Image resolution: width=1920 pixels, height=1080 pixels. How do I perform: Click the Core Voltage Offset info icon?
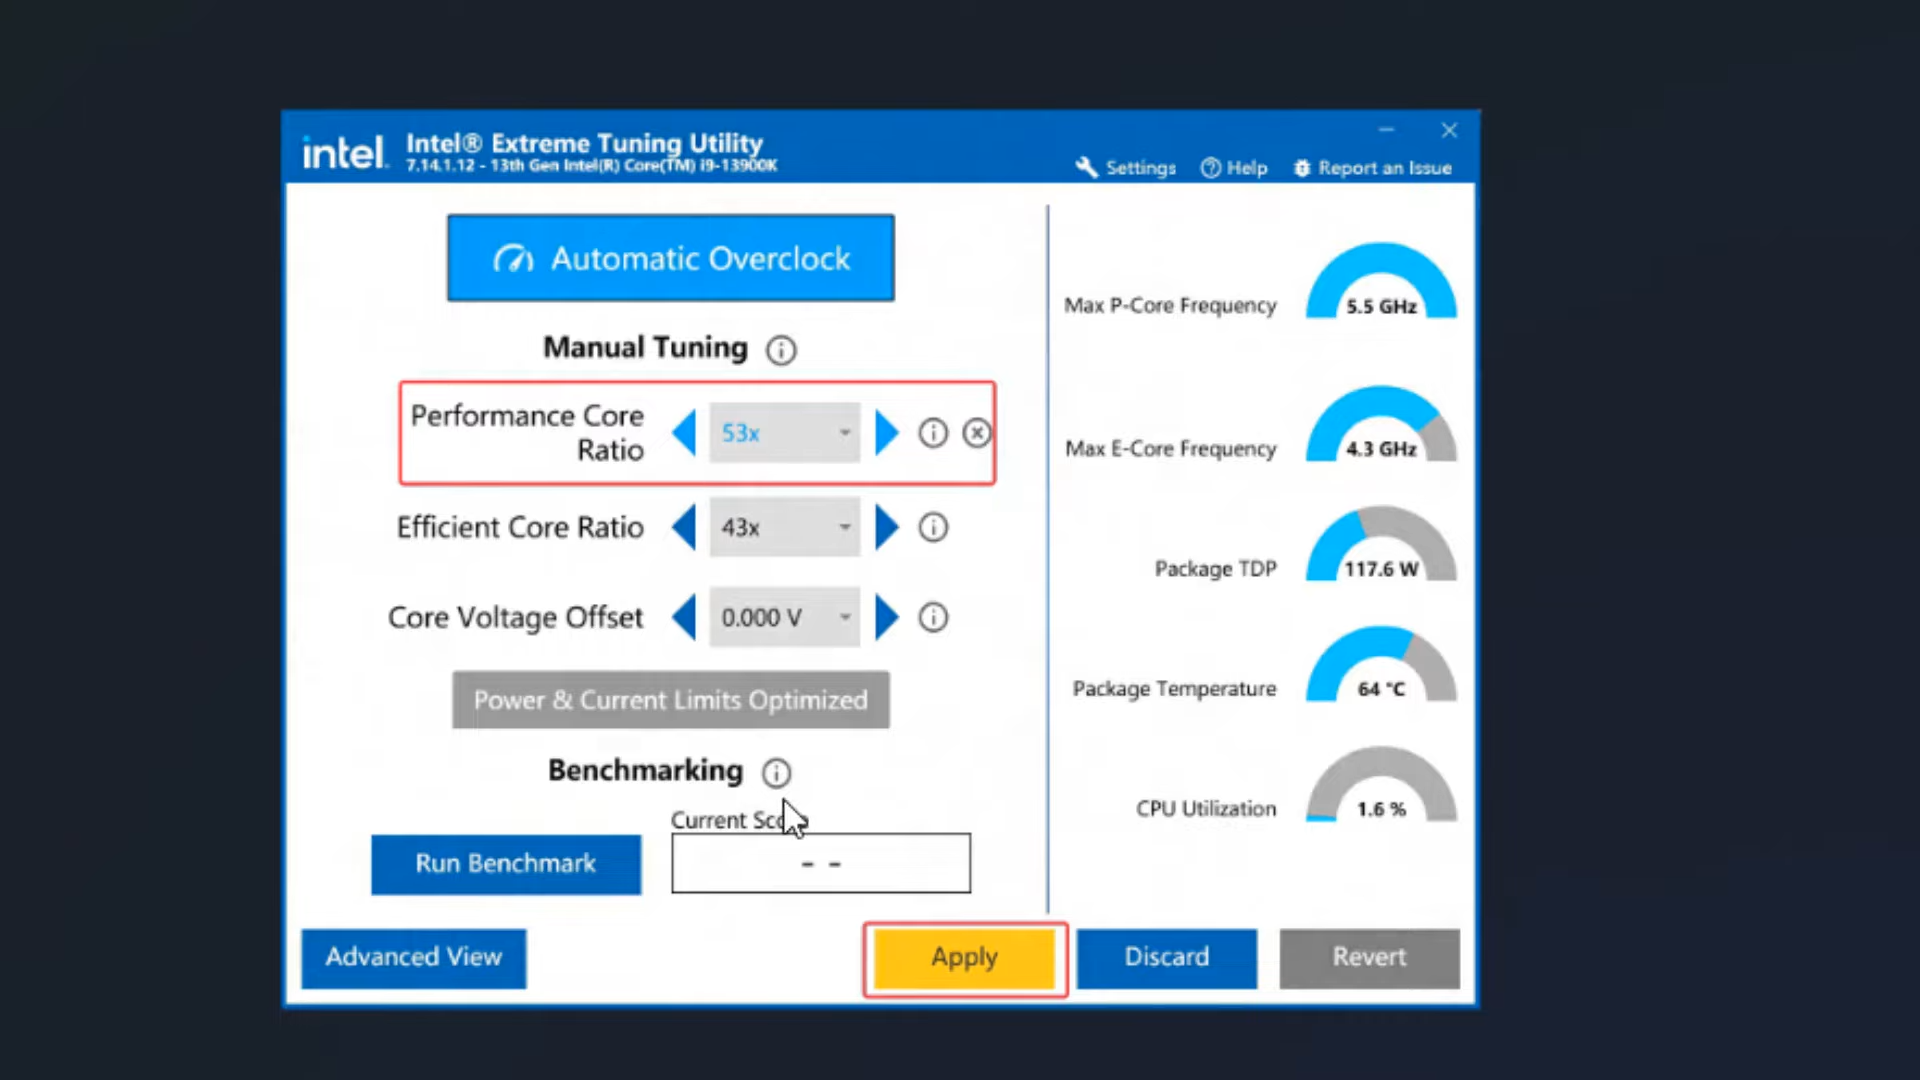(x=933, y=617)
